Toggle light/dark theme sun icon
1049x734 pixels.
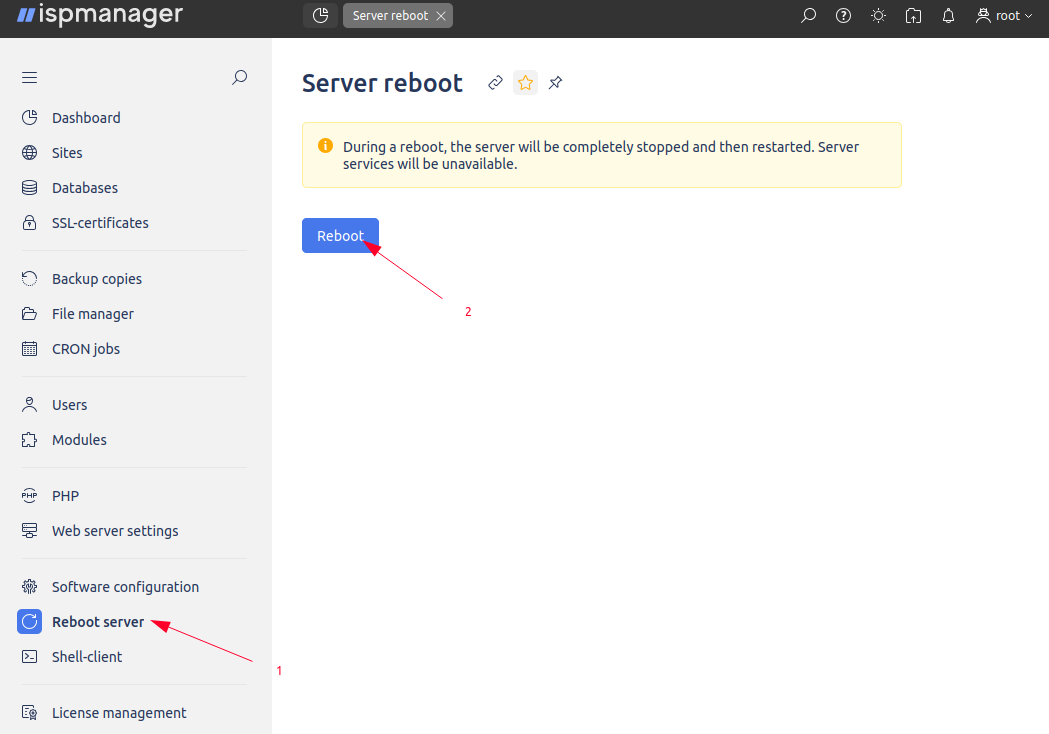point(878,16)
